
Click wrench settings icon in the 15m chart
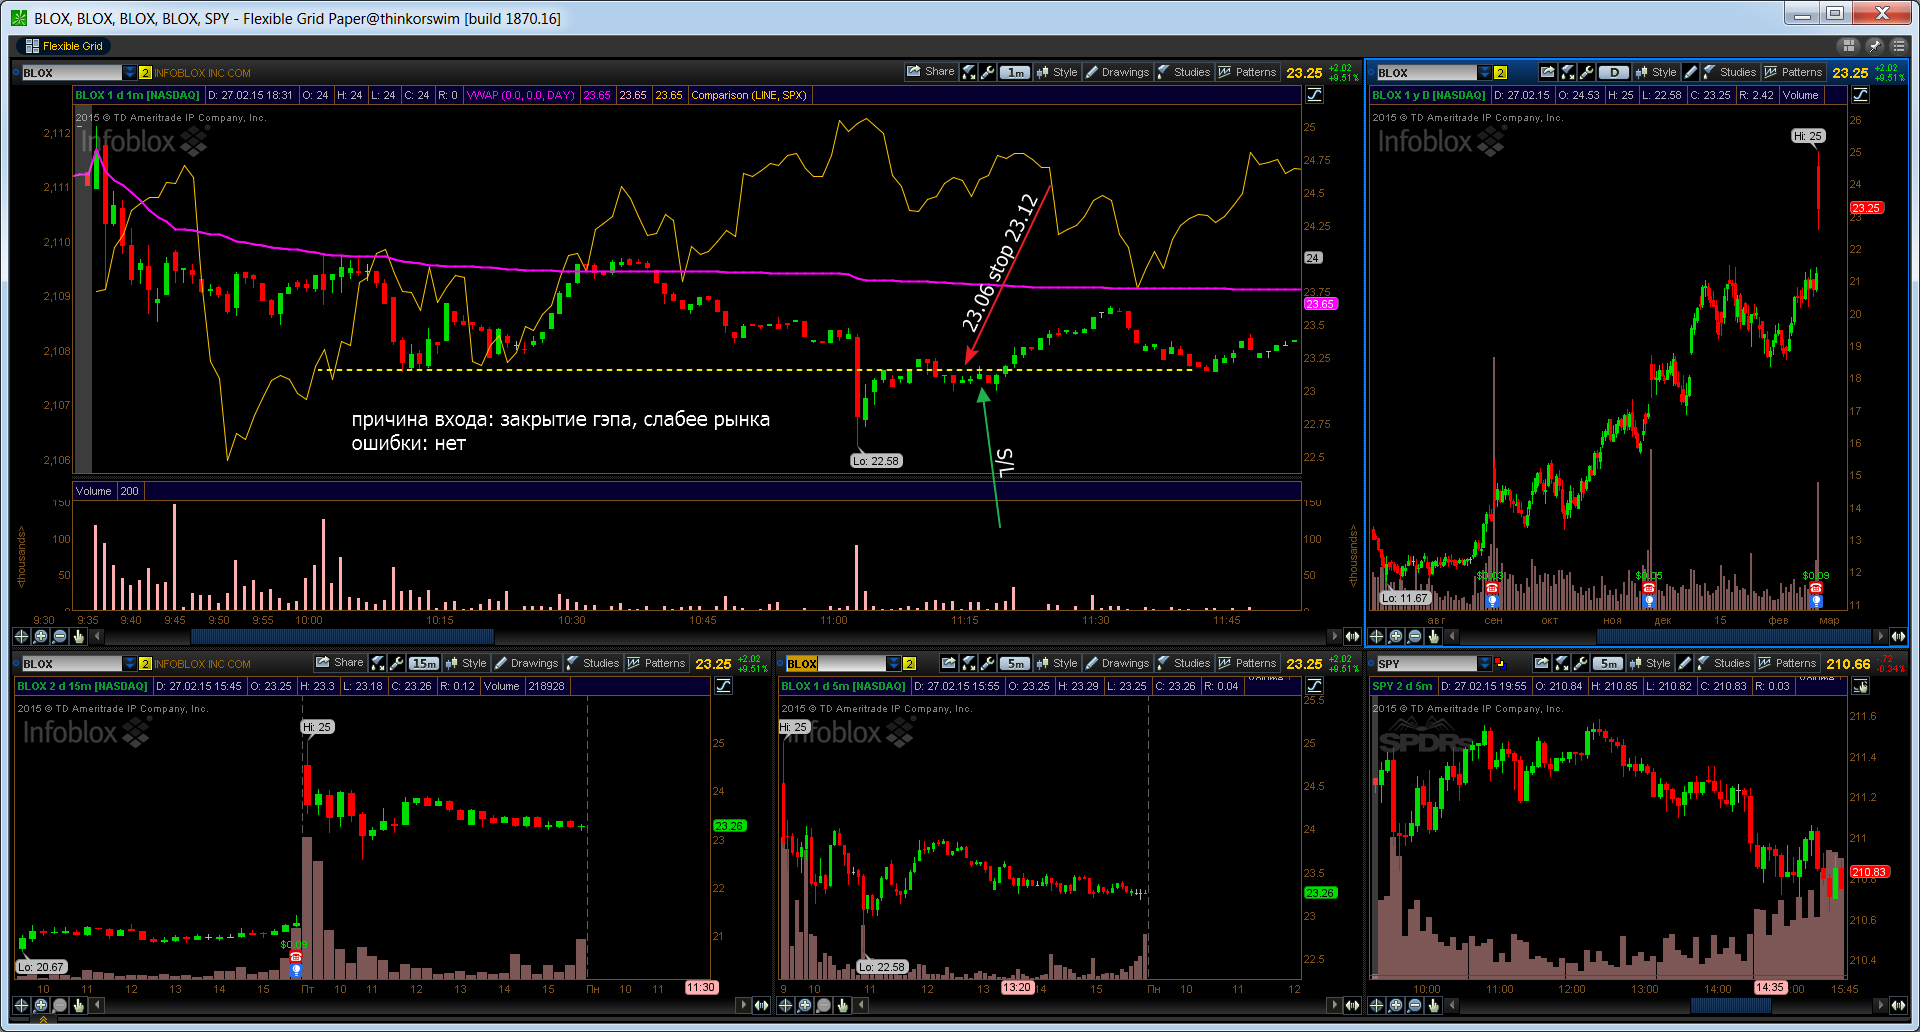pyautogui.click(x=397, y=663)
